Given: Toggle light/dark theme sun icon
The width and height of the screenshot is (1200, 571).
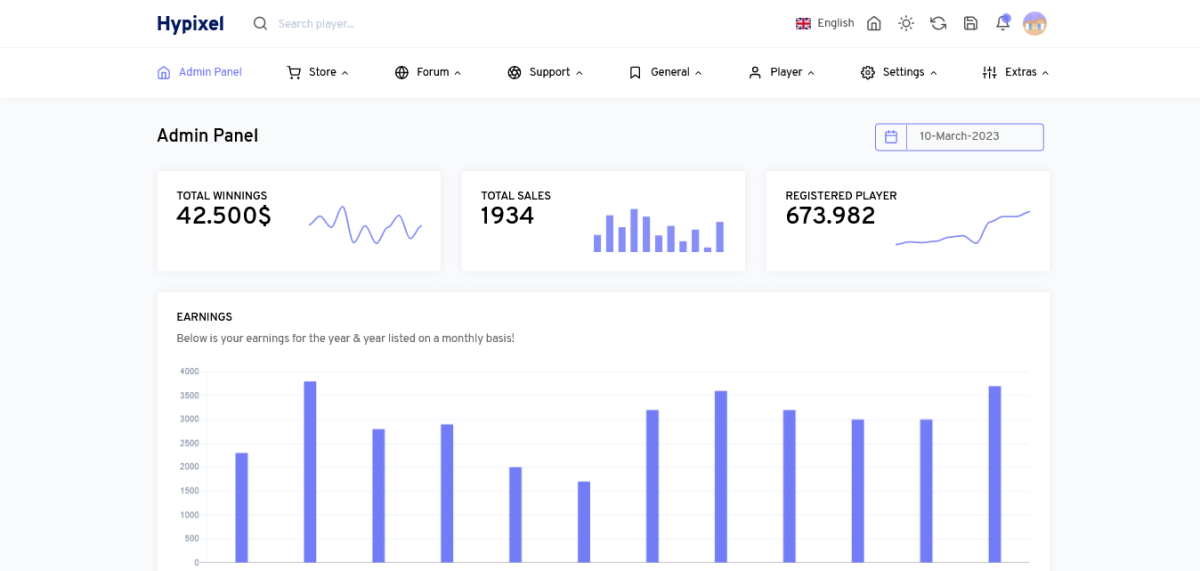Looking at the screenshot, I should click(906, 23).
